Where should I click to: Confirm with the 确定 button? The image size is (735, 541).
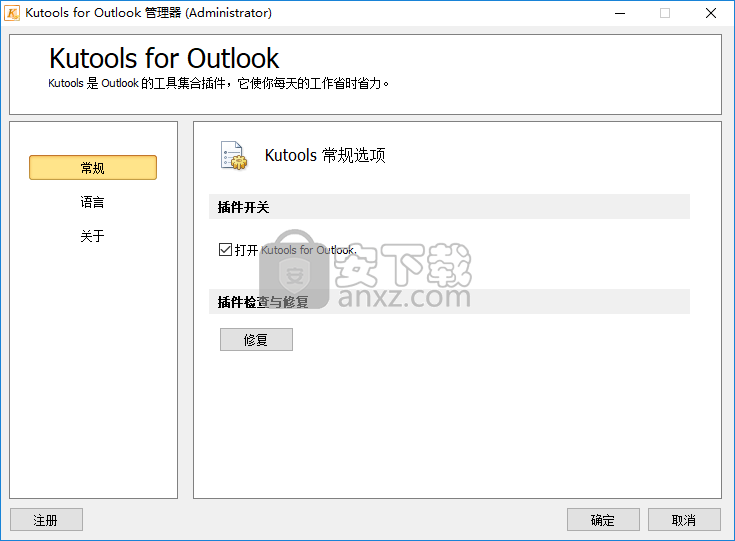coord(603,520)
